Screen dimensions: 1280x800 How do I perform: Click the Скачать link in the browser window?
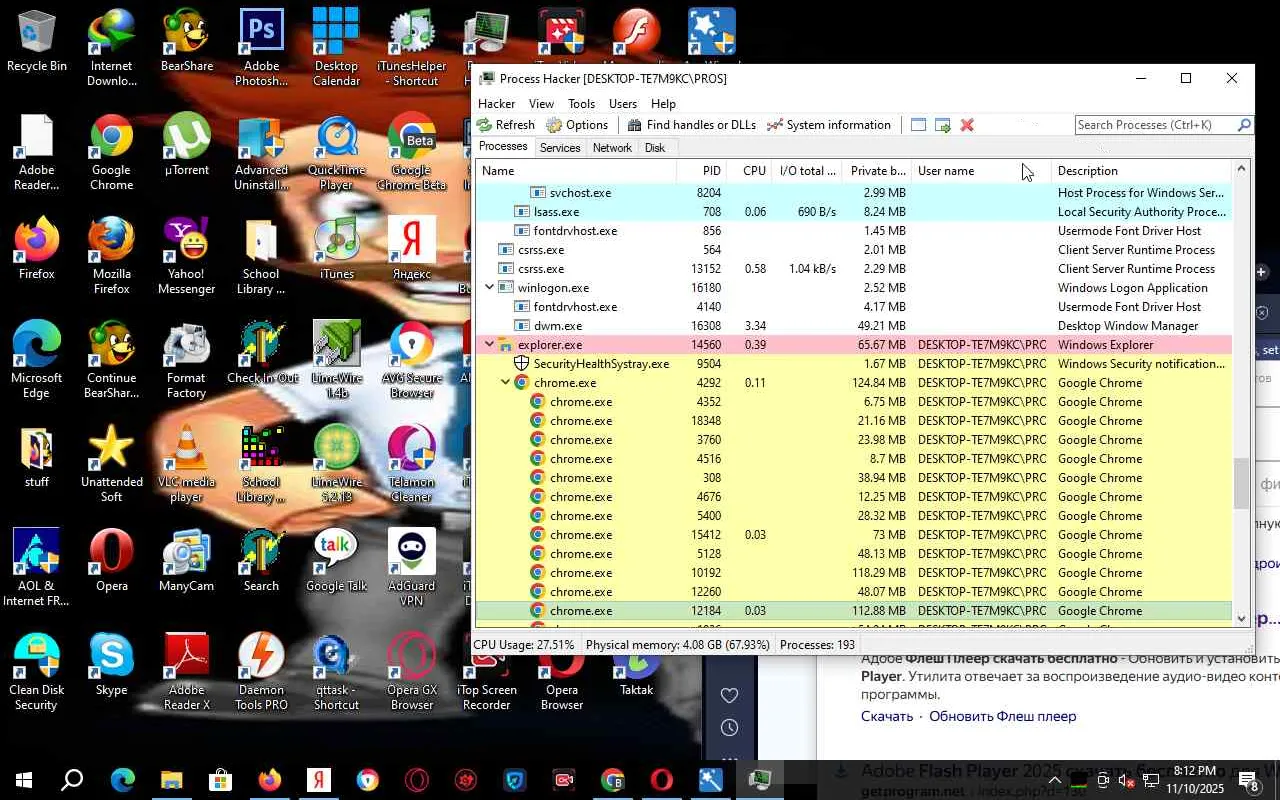tap(887, 717)
